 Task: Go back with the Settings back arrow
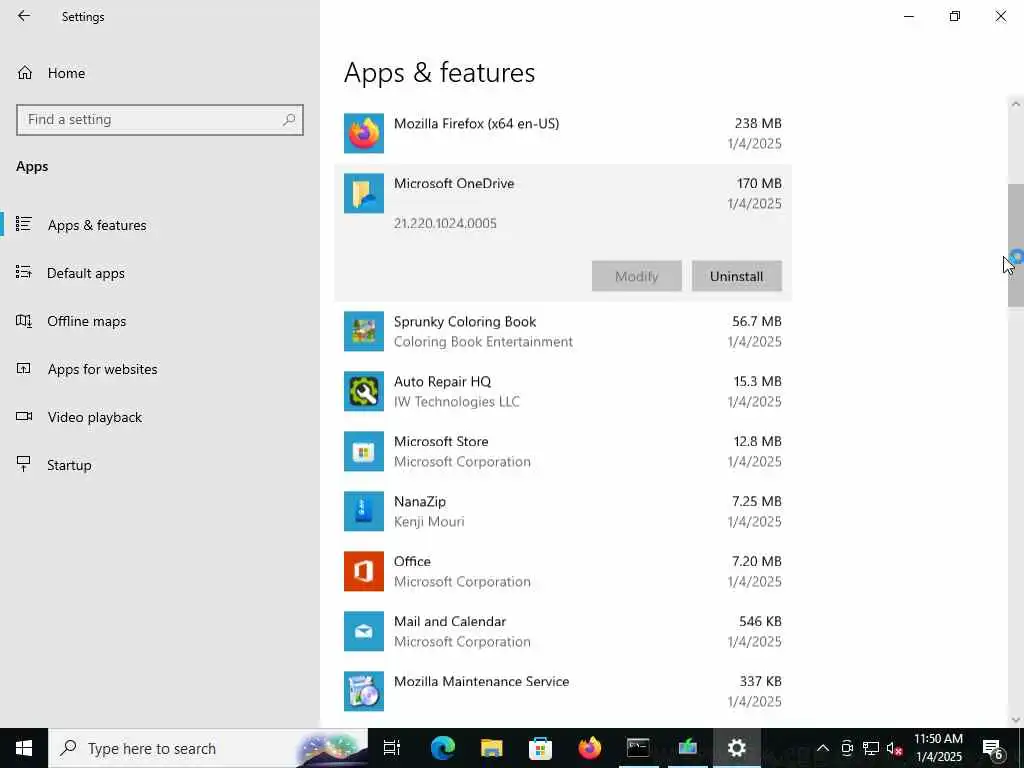point(24,16)
